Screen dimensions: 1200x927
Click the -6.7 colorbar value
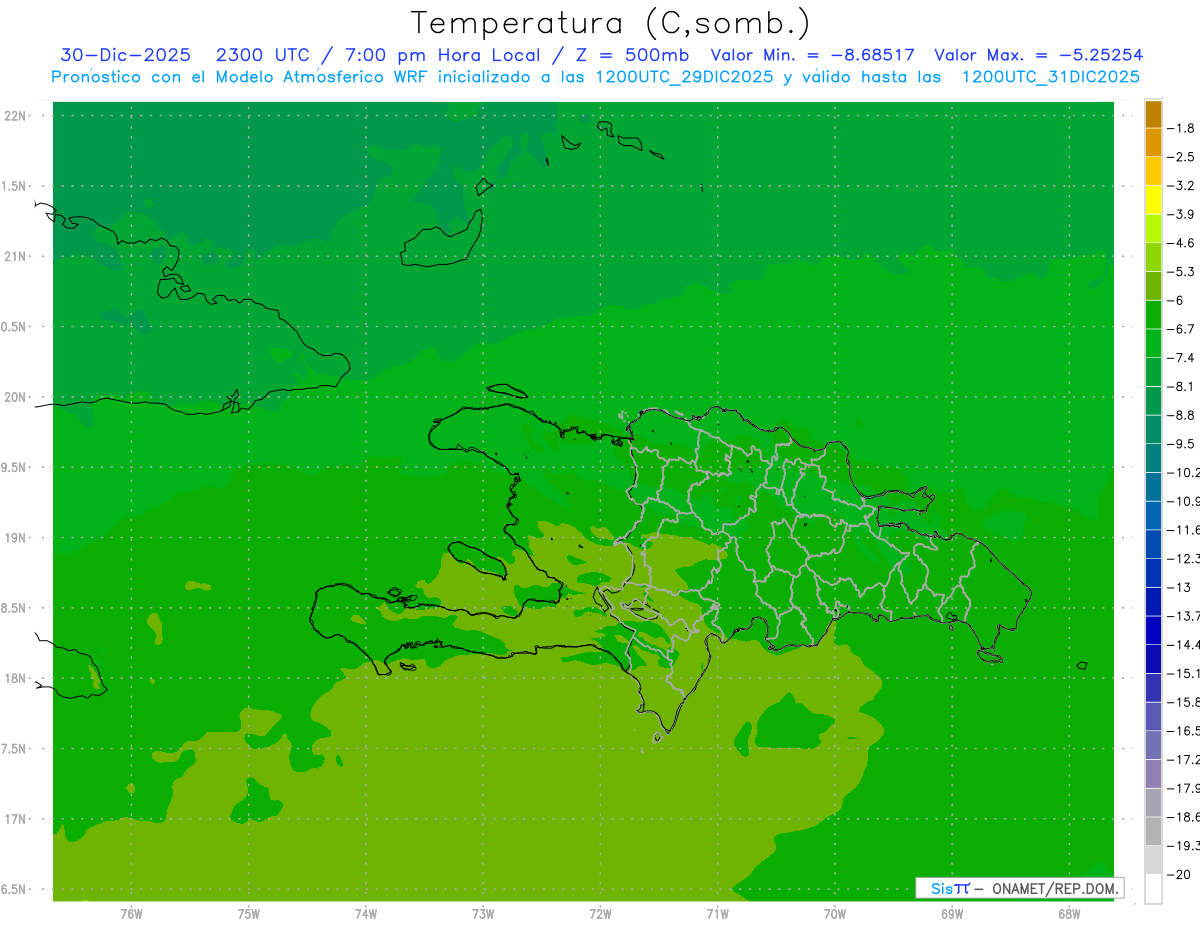click(1181, 329)
